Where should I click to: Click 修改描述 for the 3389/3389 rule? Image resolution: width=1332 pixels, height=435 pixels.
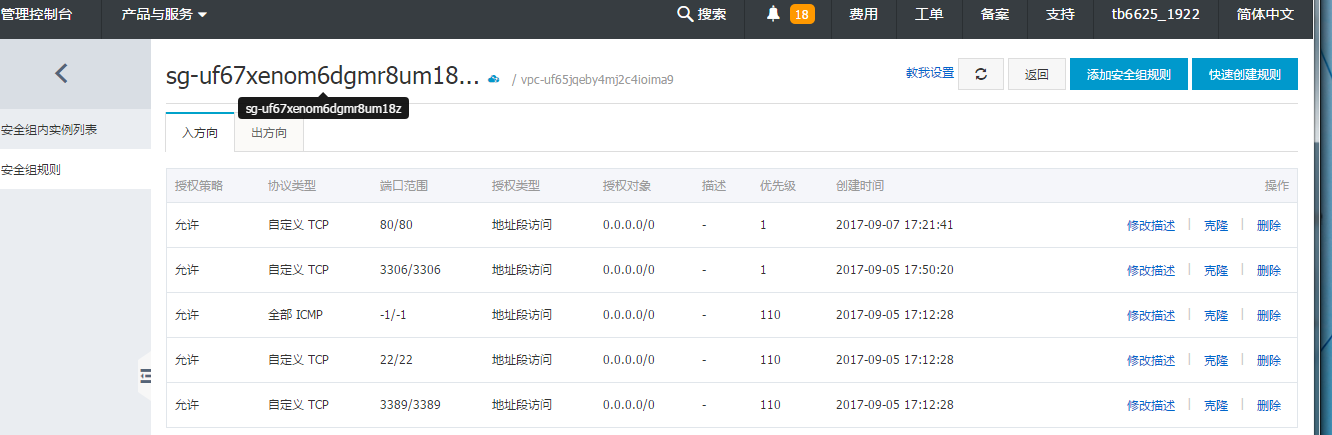point(1151,405)
